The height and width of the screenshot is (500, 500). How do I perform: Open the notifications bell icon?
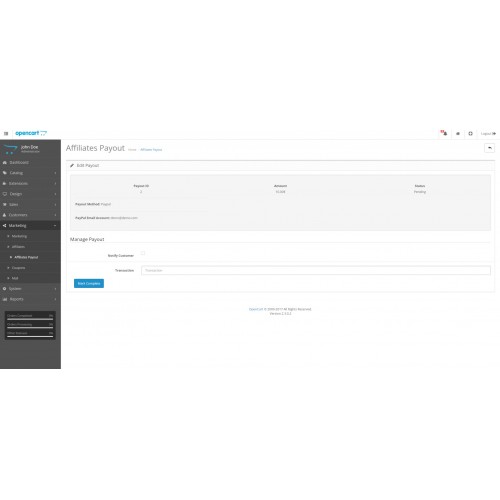444,133
